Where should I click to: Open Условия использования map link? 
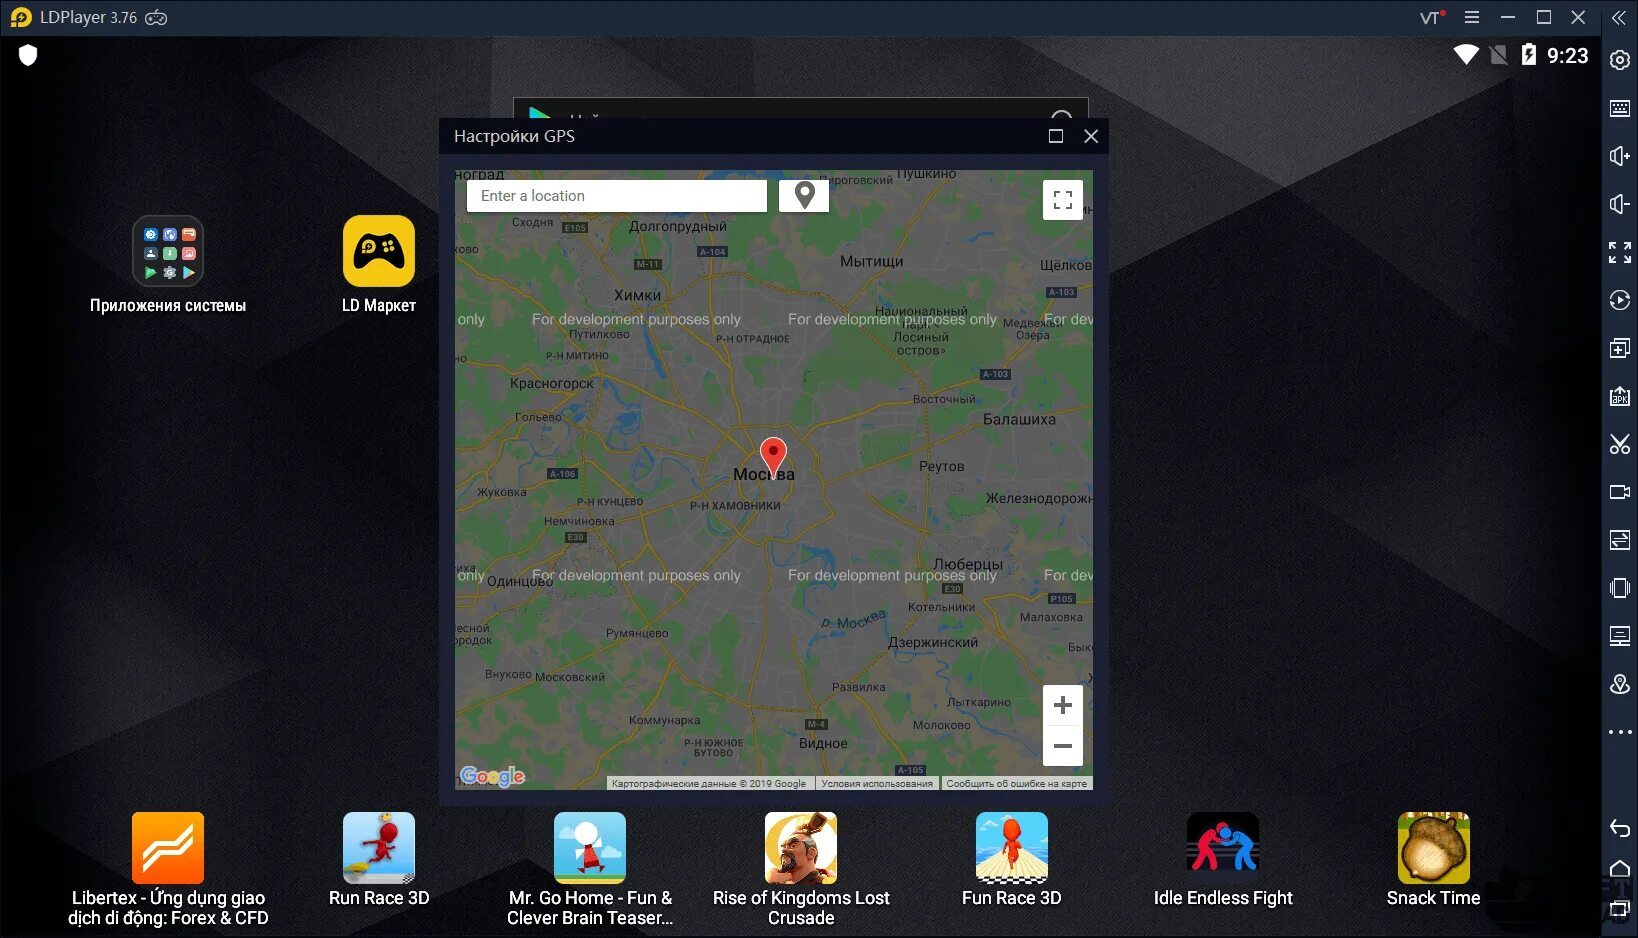877,784
